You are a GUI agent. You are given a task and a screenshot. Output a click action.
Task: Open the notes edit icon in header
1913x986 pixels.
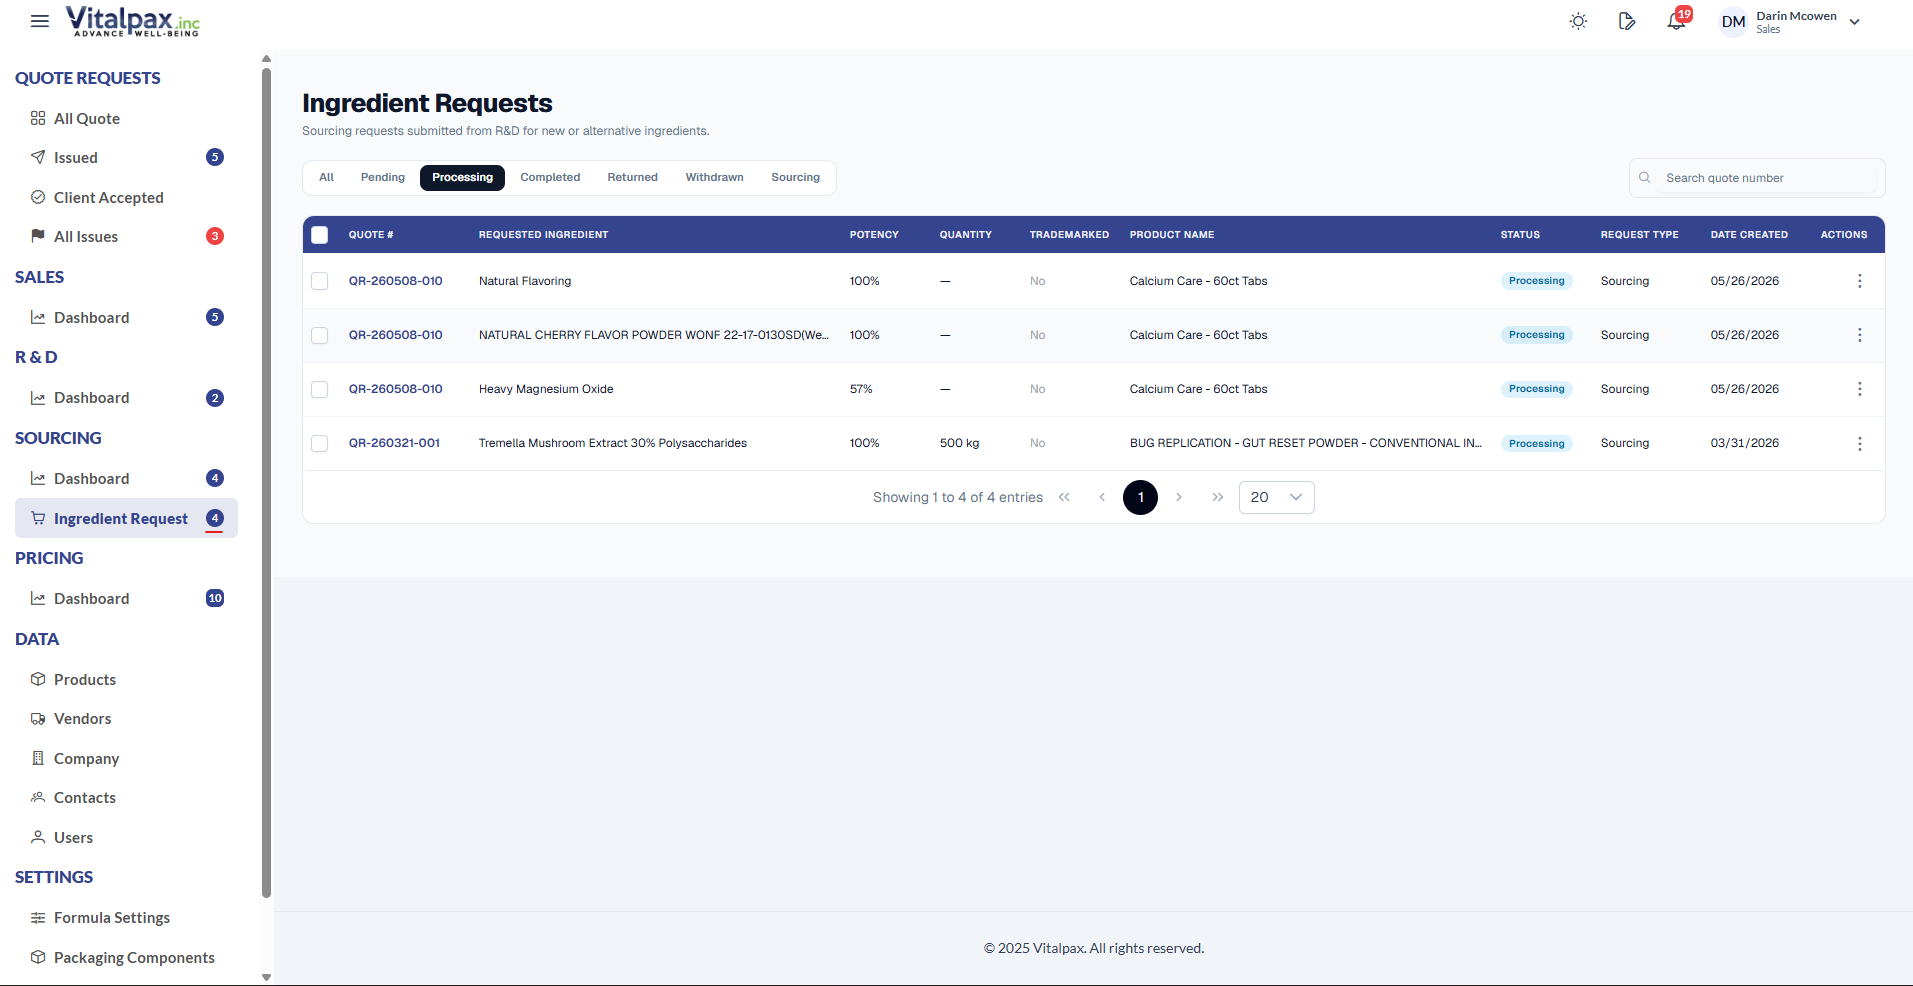point(1627,21)
